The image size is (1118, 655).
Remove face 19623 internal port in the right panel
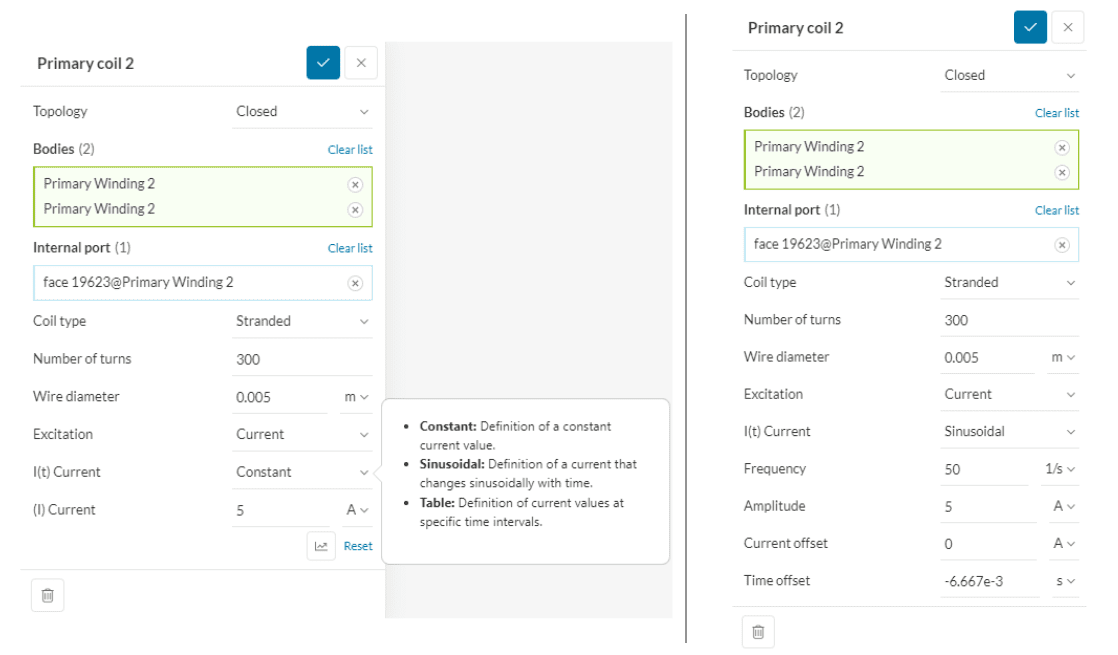[x=1062, y=245]
